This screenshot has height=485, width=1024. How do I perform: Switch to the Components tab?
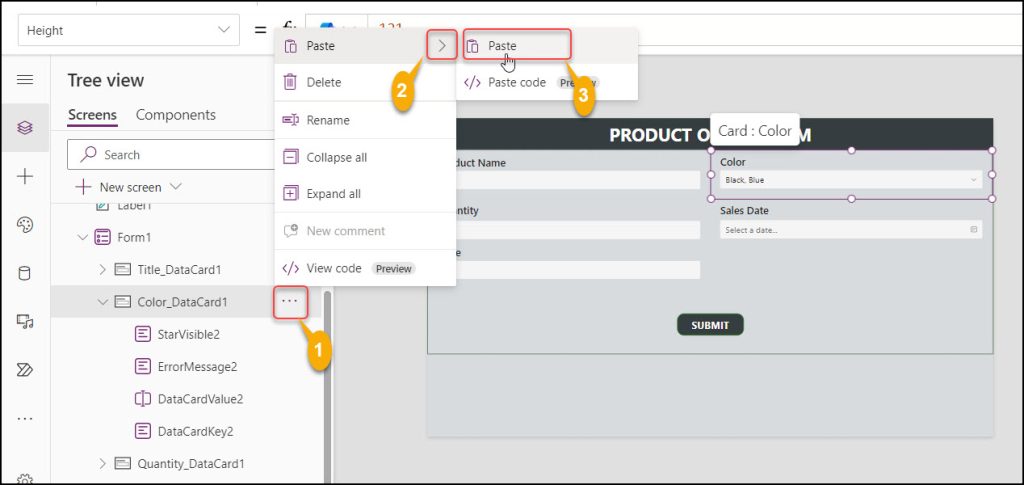click(x=176, y=115)
